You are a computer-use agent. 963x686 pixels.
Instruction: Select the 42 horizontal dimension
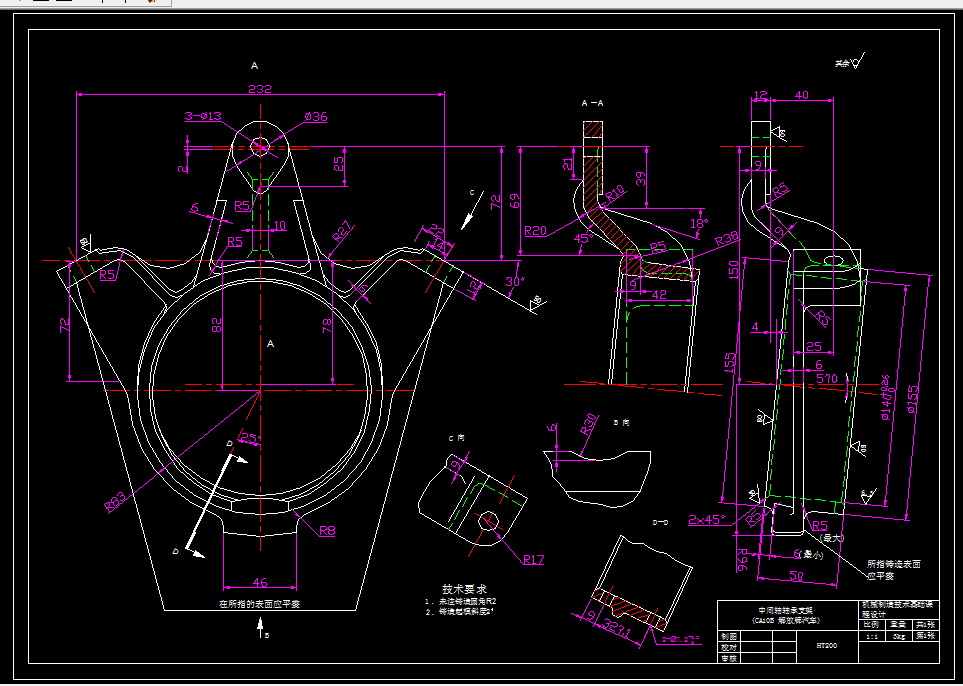tap(658, 294)
